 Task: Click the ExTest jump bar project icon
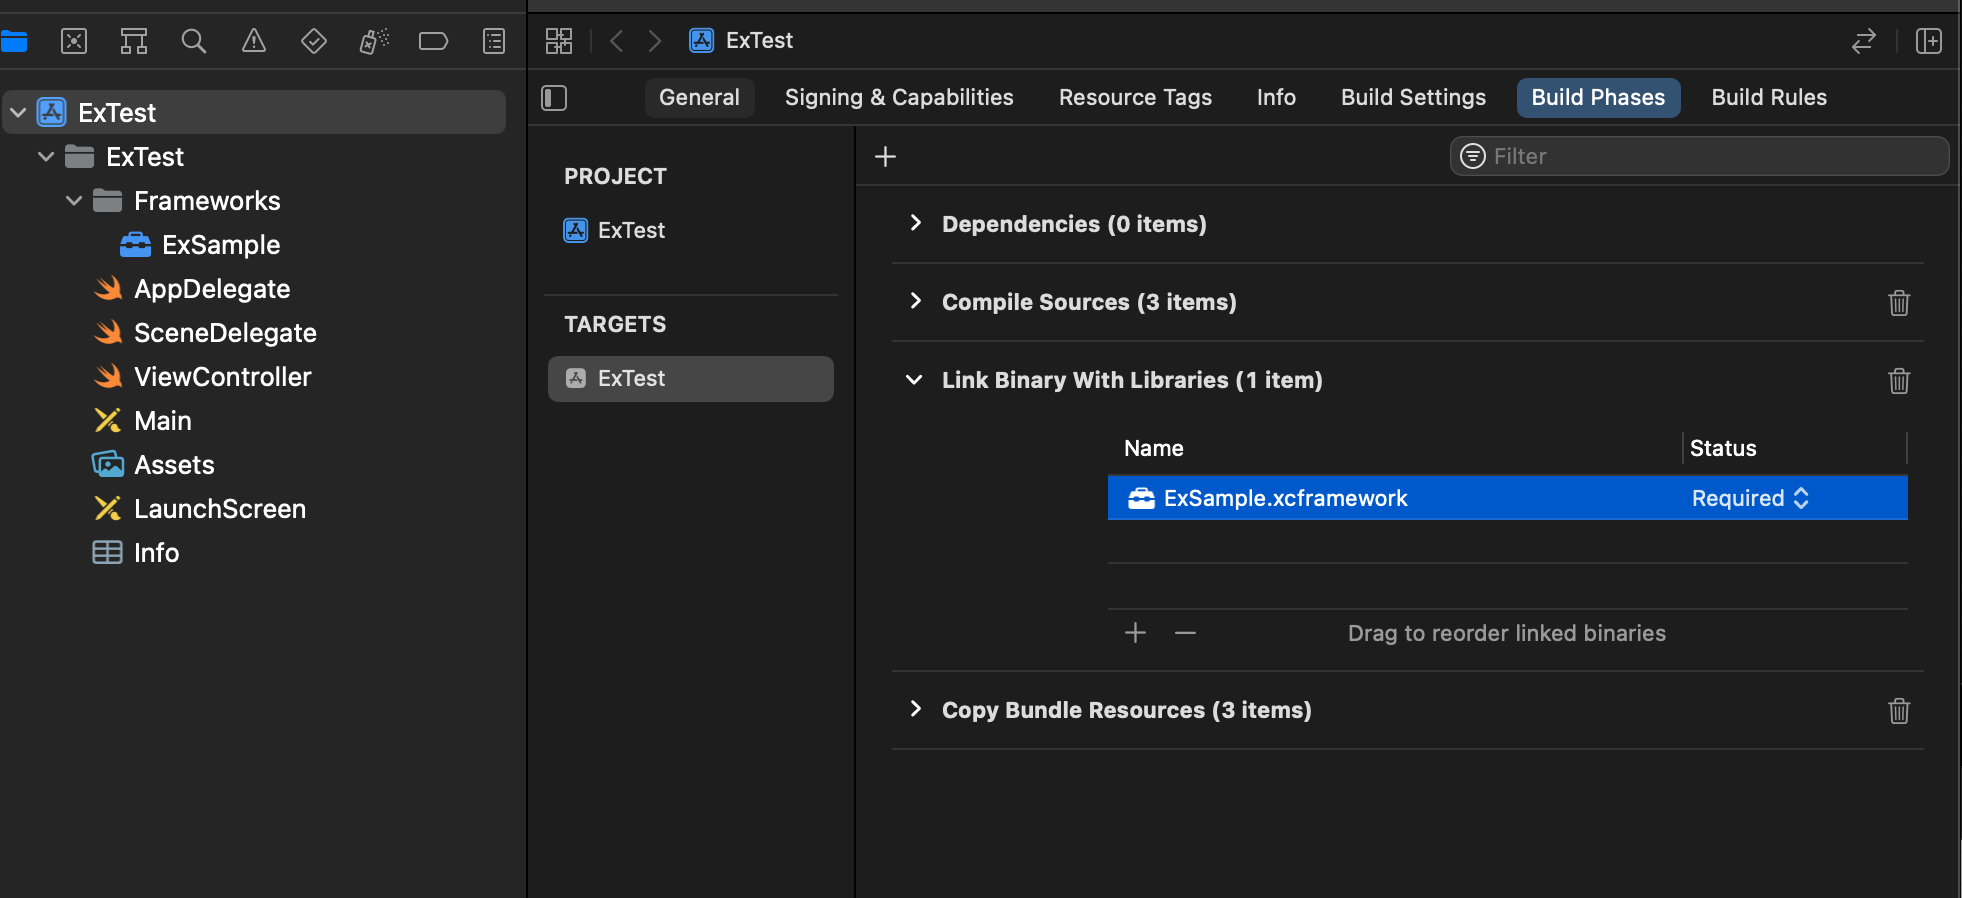702,41
